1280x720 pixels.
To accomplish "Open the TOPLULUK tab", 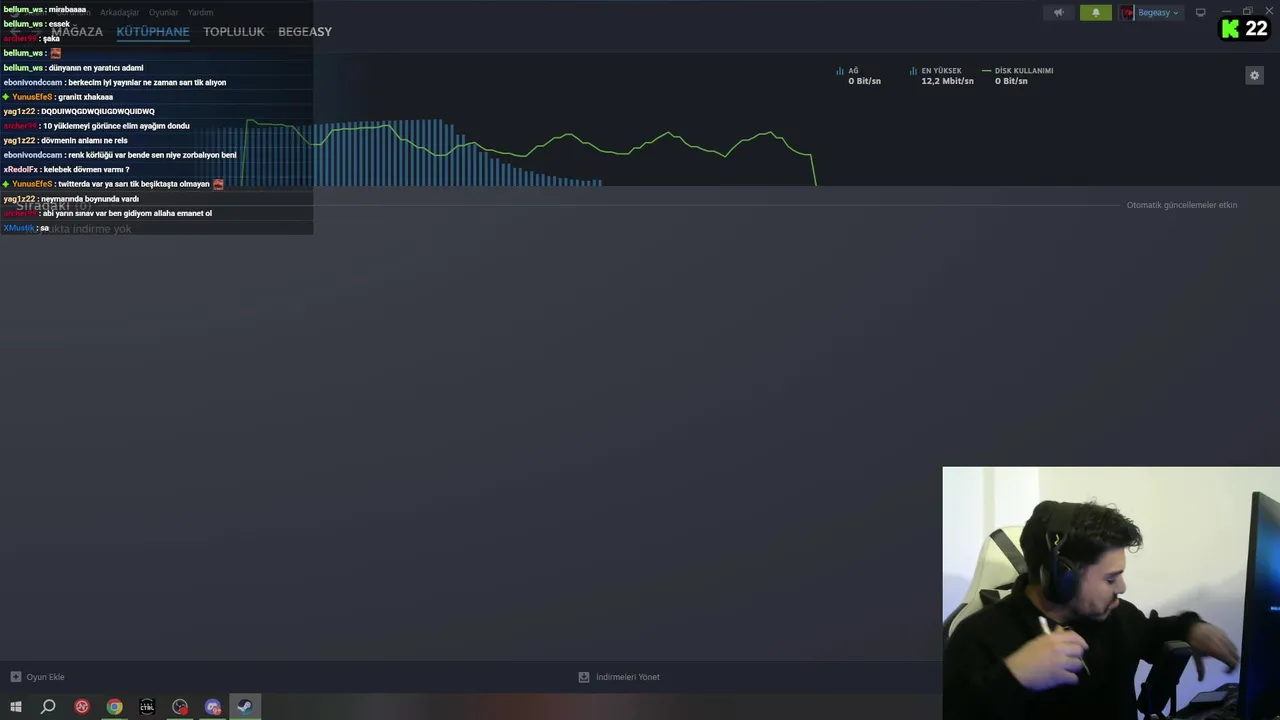I will click(234, 32).
